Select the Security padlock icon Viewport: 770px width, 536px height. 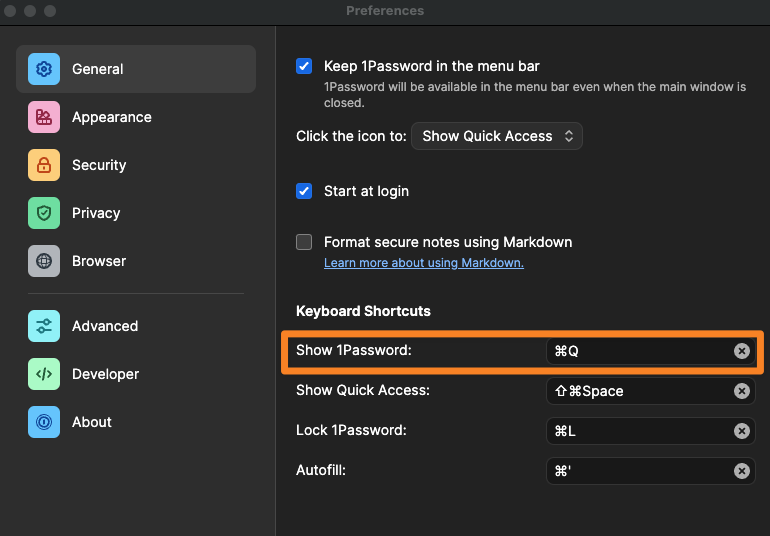point(44,165)
